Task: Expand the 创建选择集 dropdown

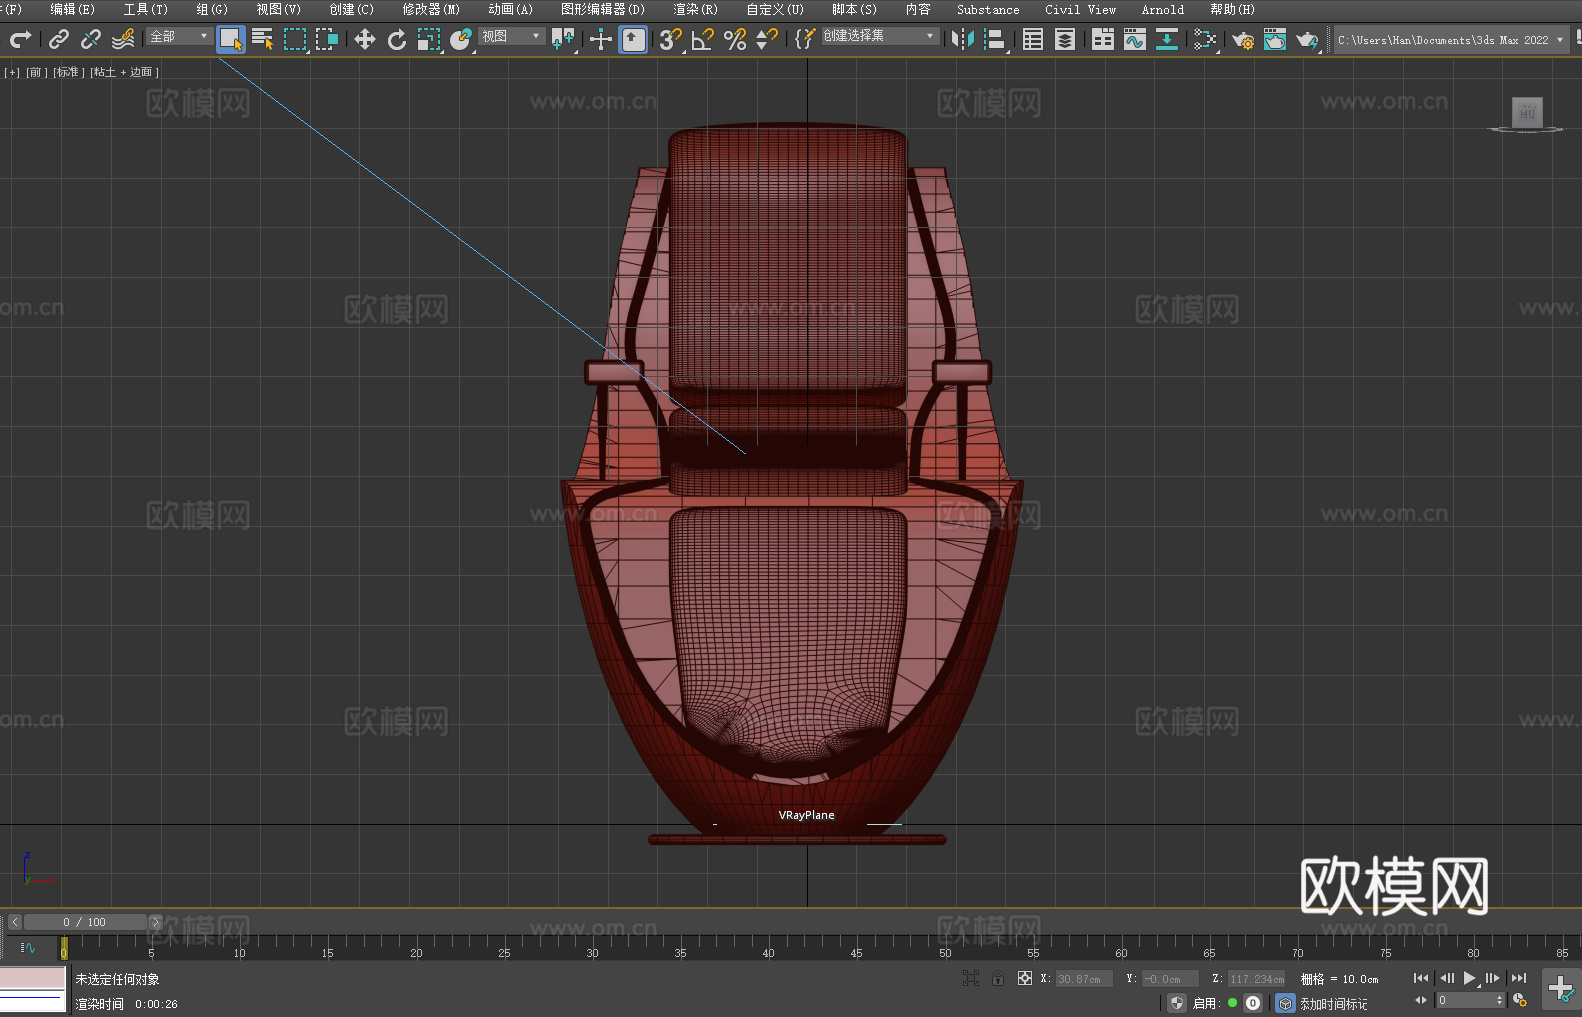Action: pos(880,36)
